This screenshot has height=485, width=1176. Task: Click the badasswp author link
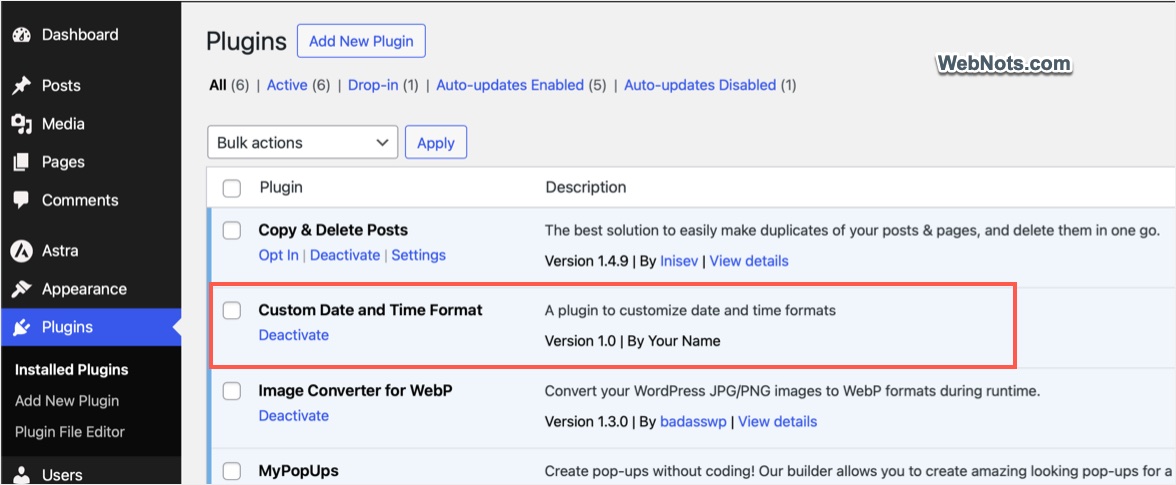tap(693, 421)
